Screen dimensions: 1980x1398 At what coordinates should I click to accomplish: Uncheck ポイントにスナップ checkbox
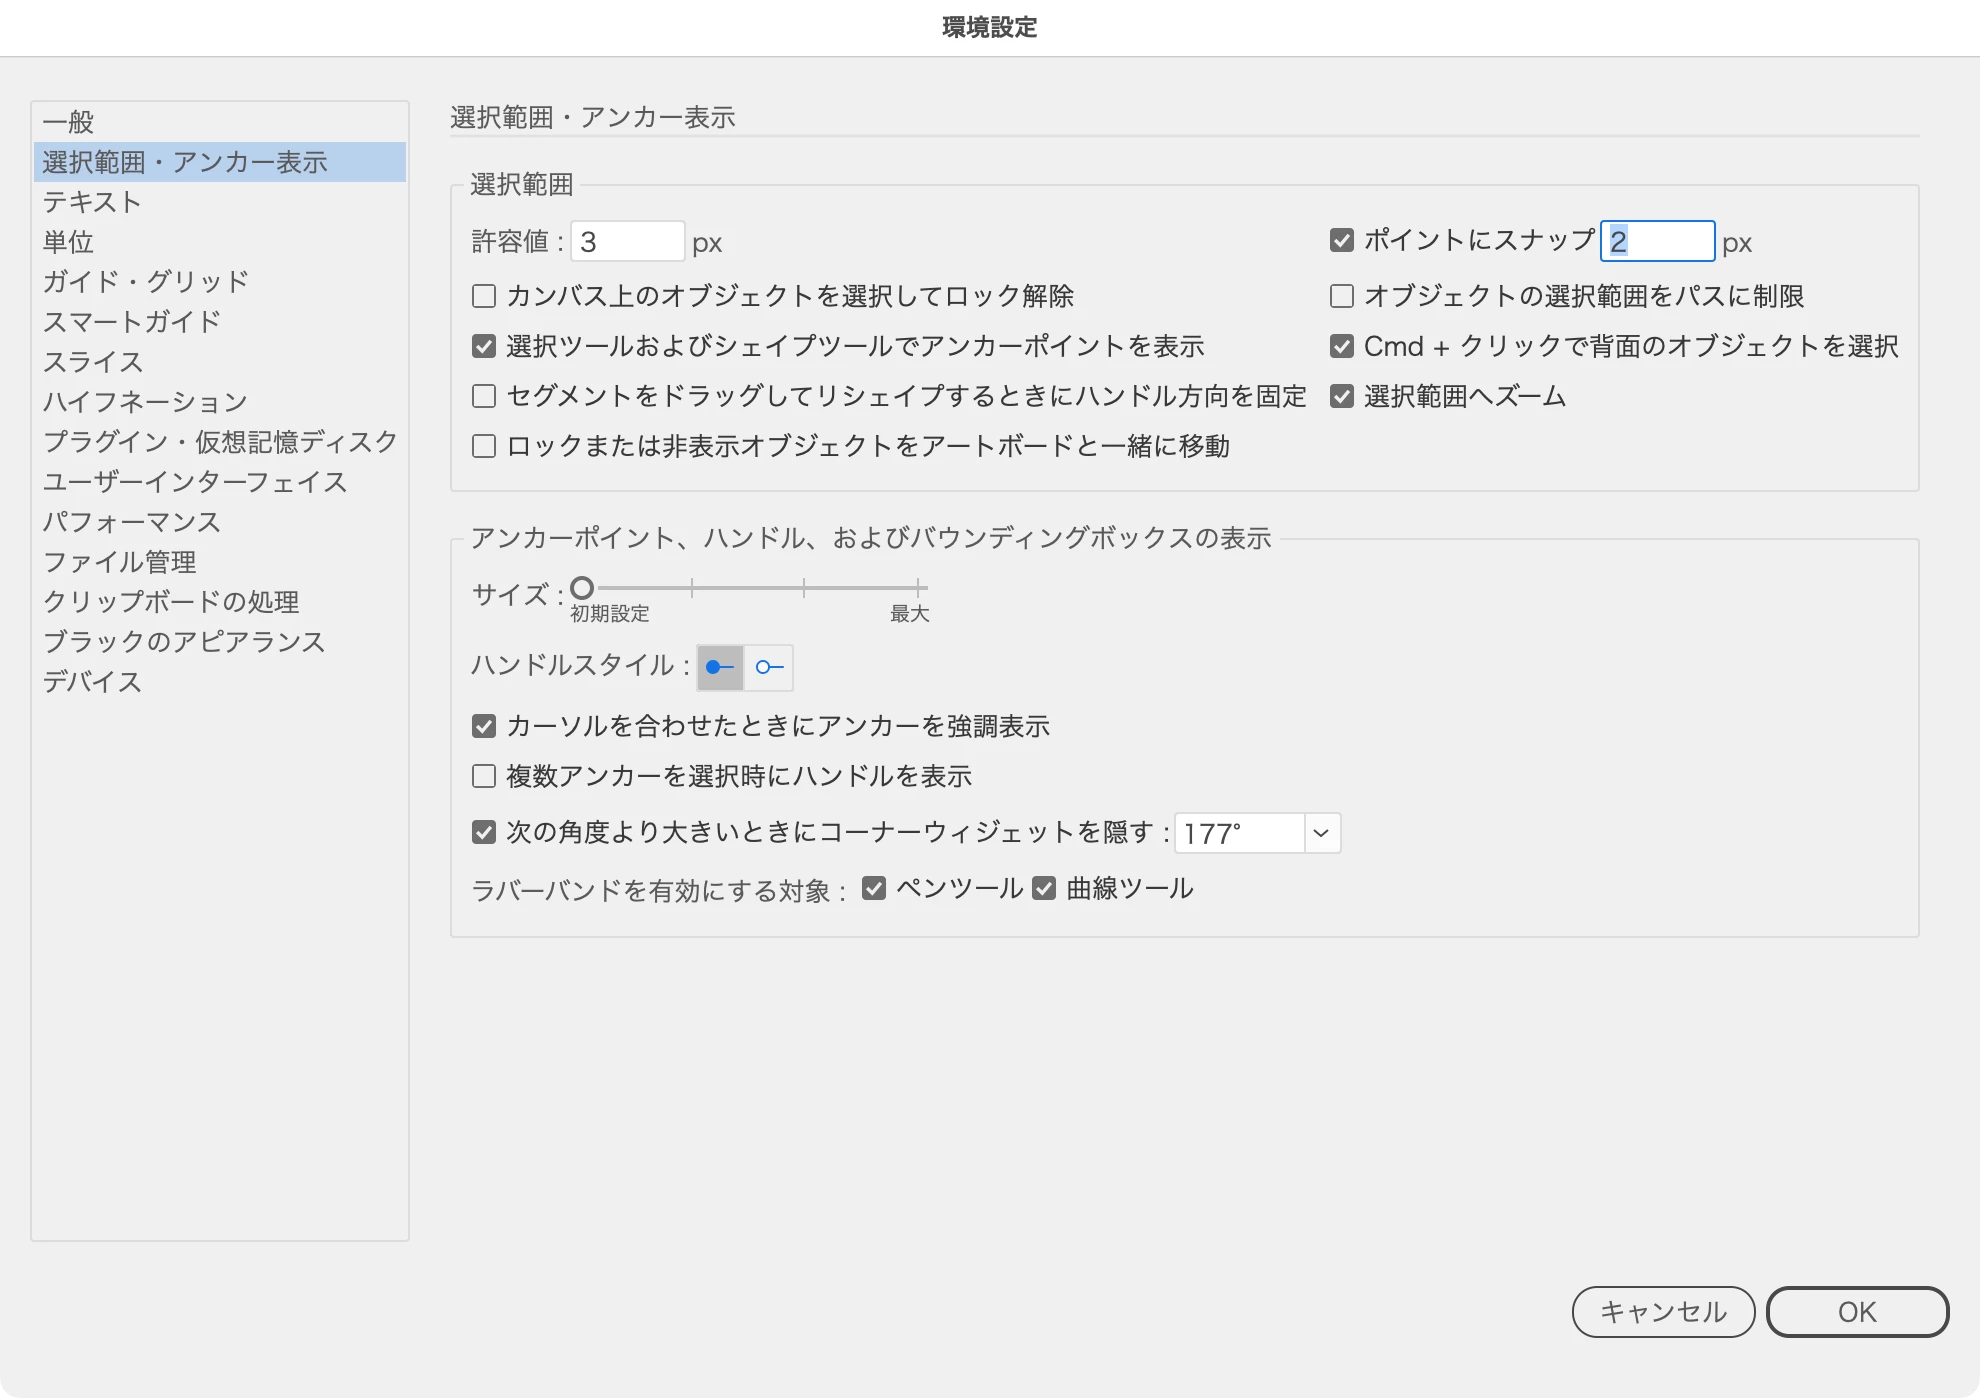coord(1342,240)
